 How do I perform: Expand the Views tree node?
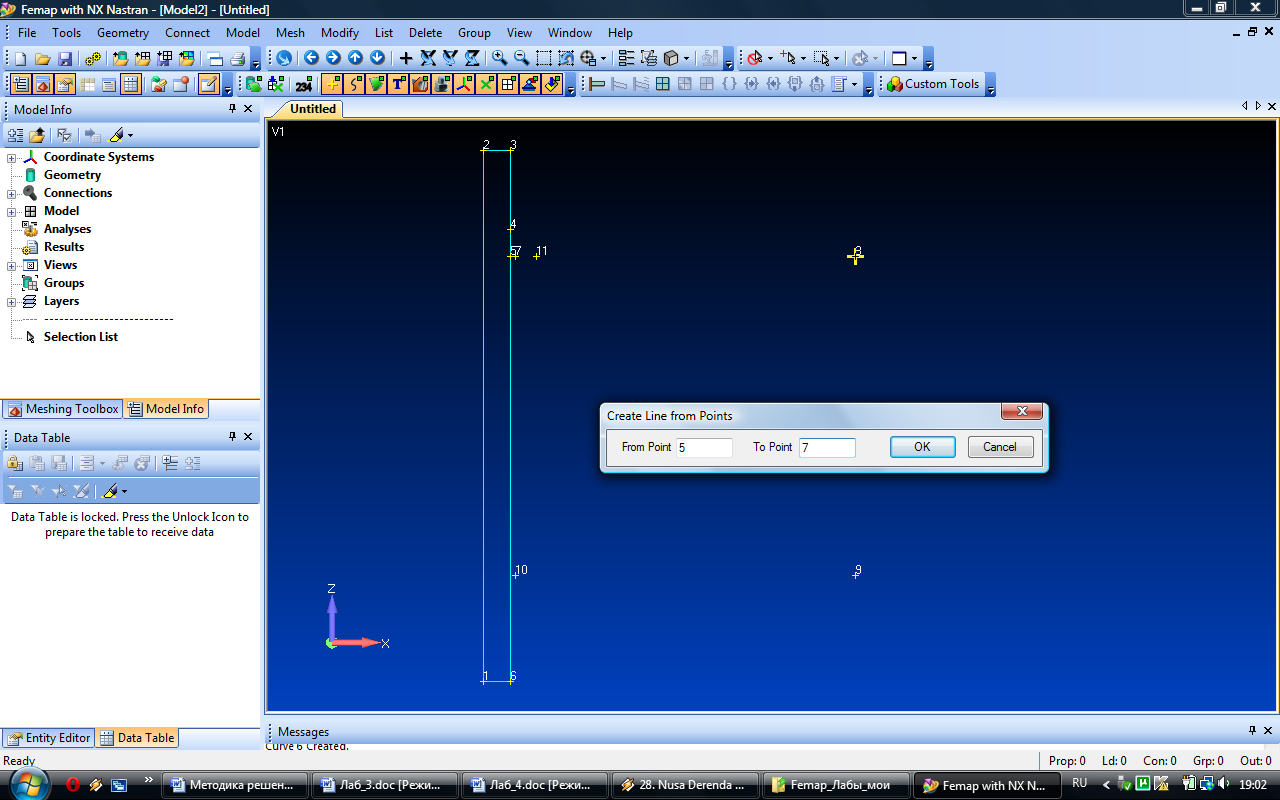pyautogui.click(x=12, y=265)
